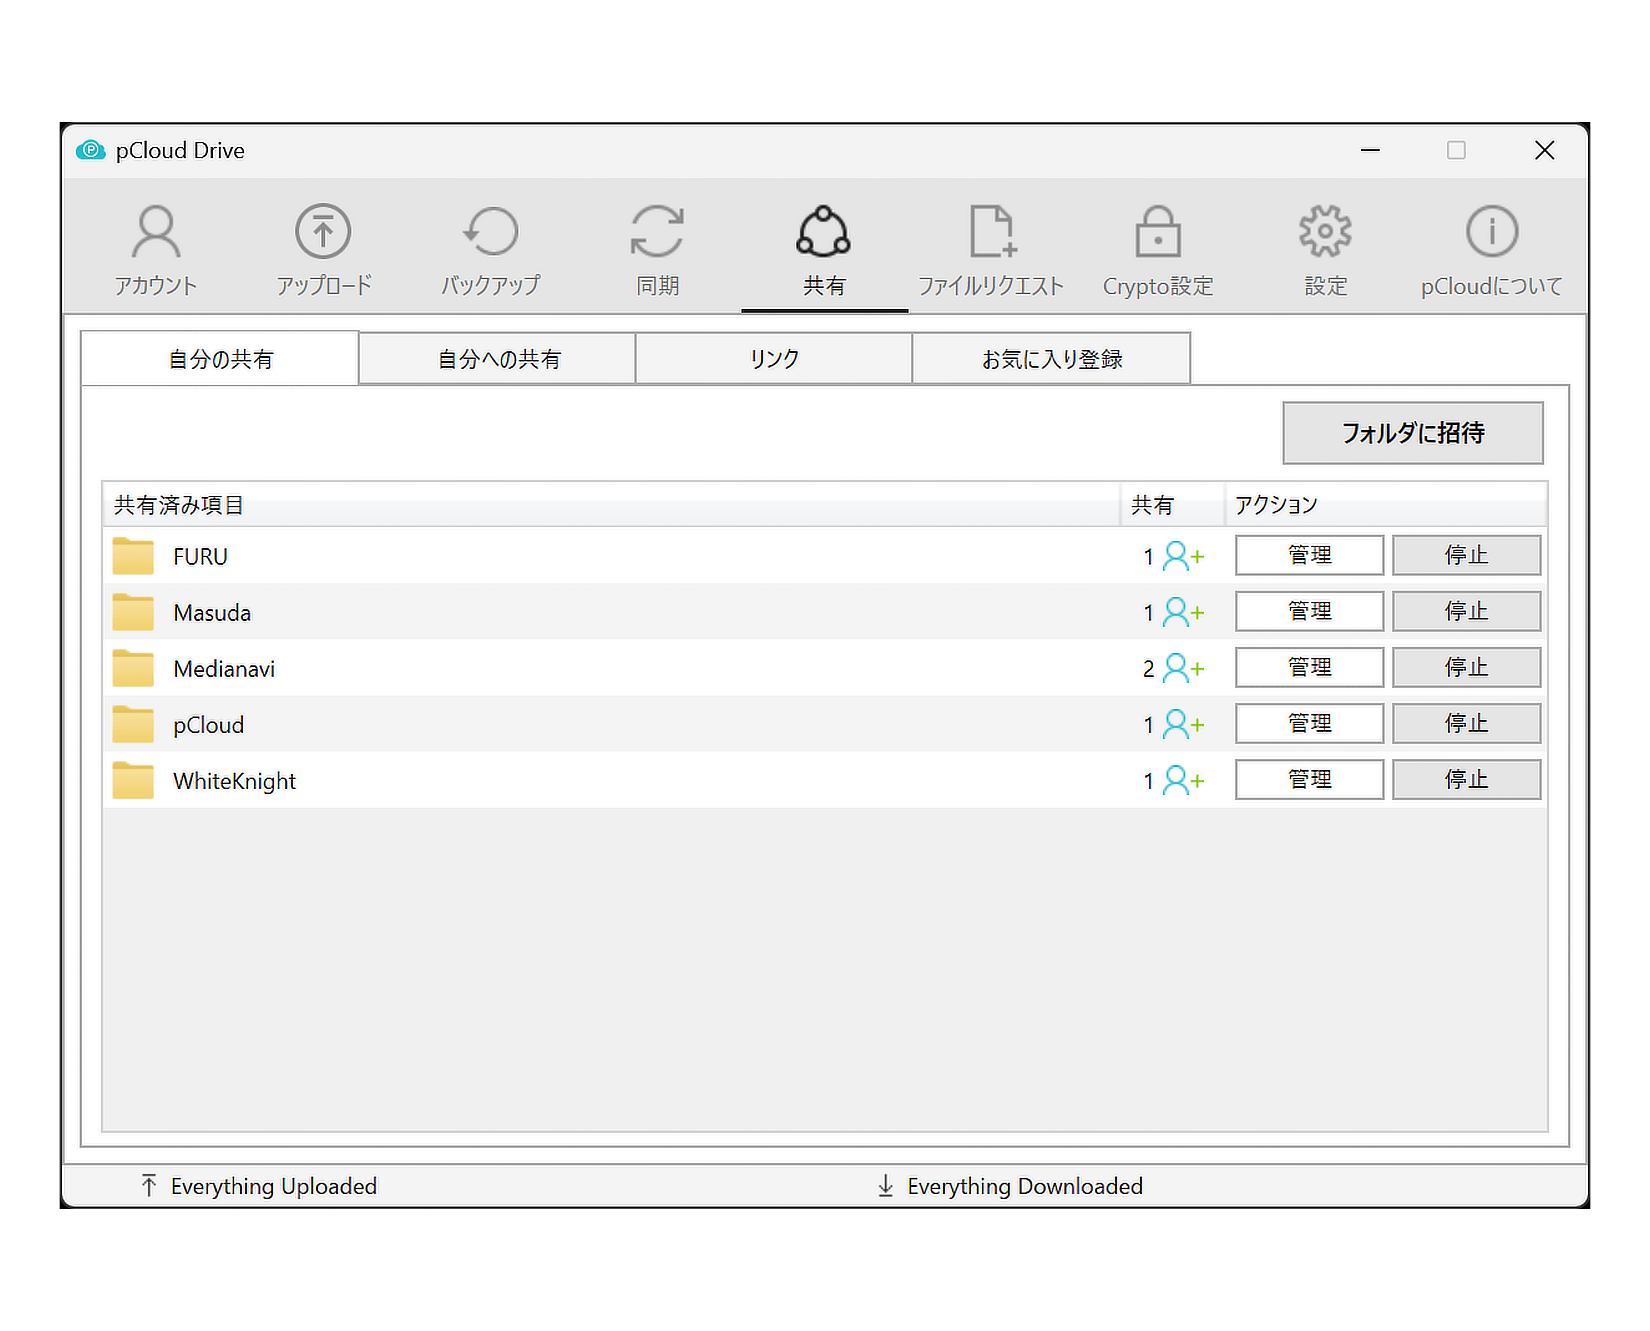The height and width of the screenshot is (1331, 1650).
Task: Click the アクション column header
Action: (x=1386, y=505)
